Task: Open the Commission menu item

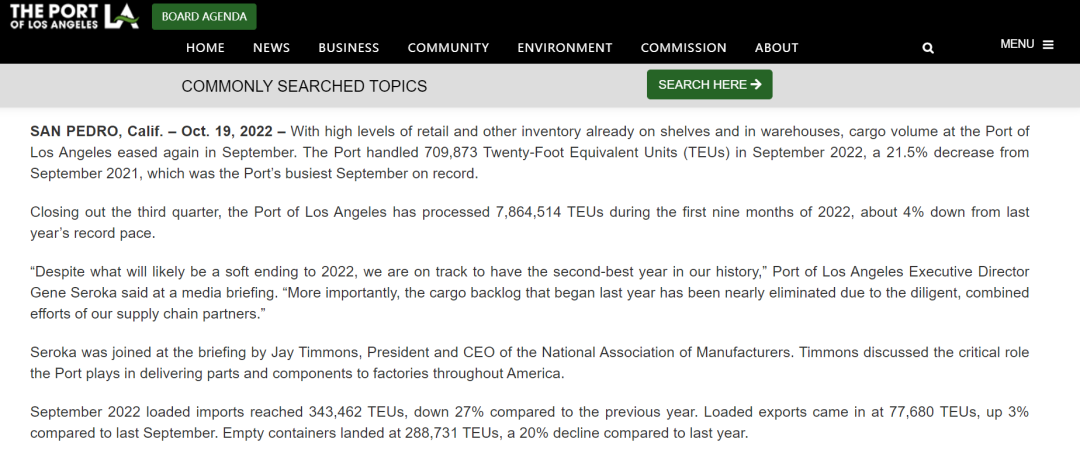Action: point(683,48)
